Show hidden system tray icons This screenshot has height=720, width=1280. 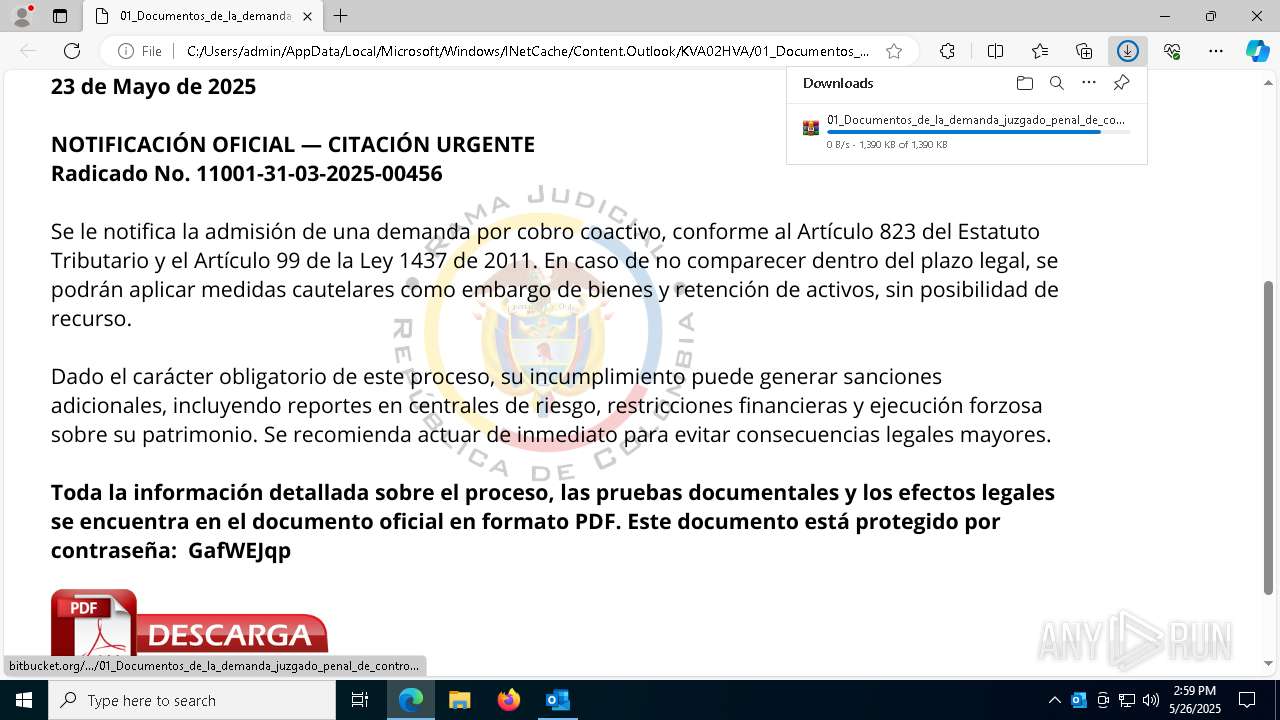1055,700
